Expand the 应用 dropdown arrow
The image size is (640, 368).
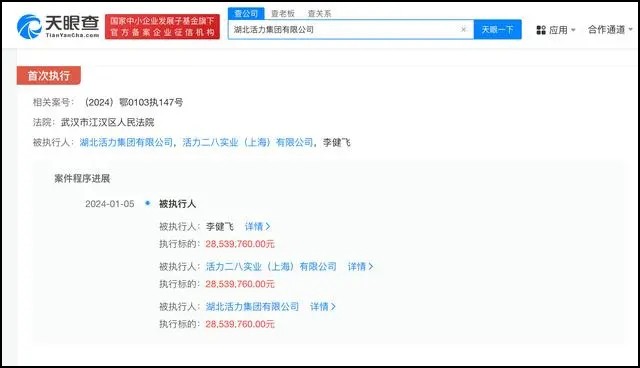[x=573, y=30]
